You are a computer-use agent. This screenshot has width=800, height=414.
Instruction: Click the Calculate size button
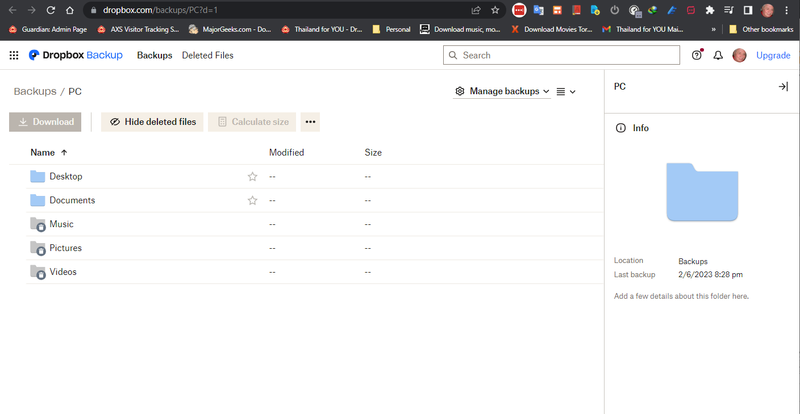[252, 122]
